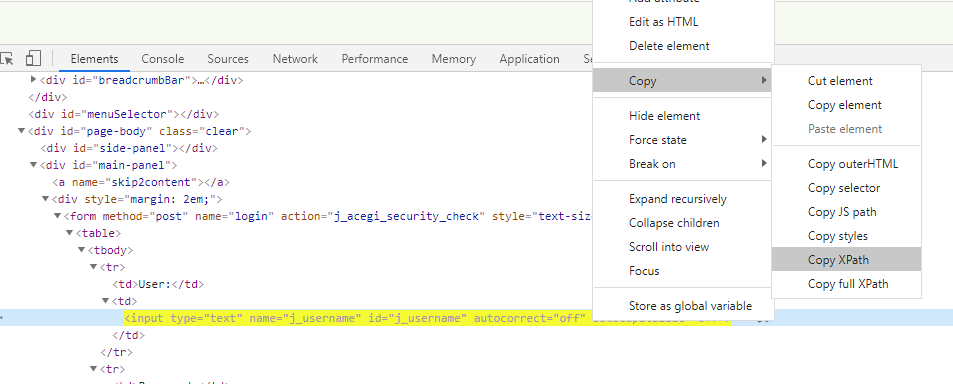This screenshot has height=384, width=953.
Task: Open the Force state submenu
Action: coord(683,140)
